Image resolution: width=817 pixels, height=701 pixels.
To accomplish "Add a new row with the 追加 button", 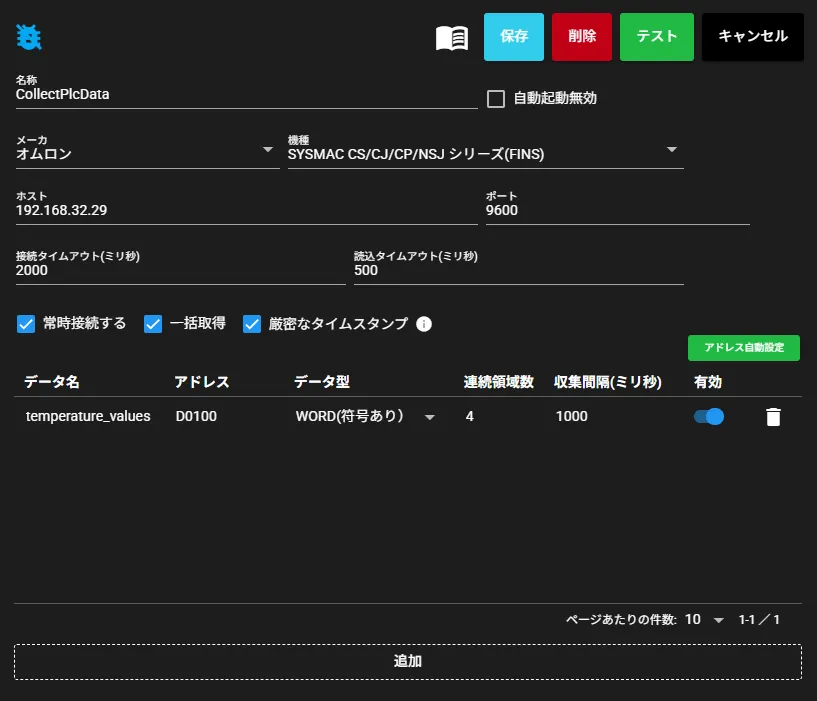I will [407, 661].
